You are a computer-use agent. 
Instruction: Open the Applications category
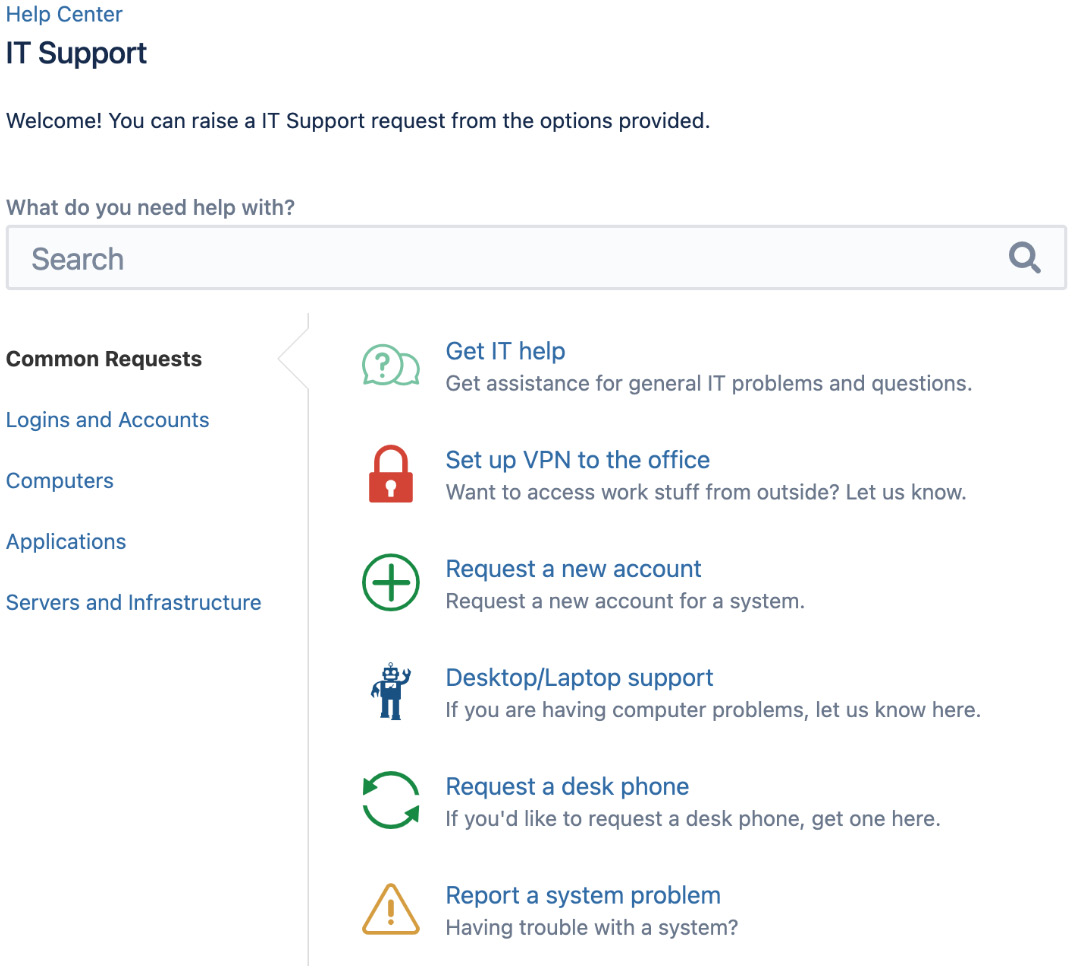click(x=65, y=541)
